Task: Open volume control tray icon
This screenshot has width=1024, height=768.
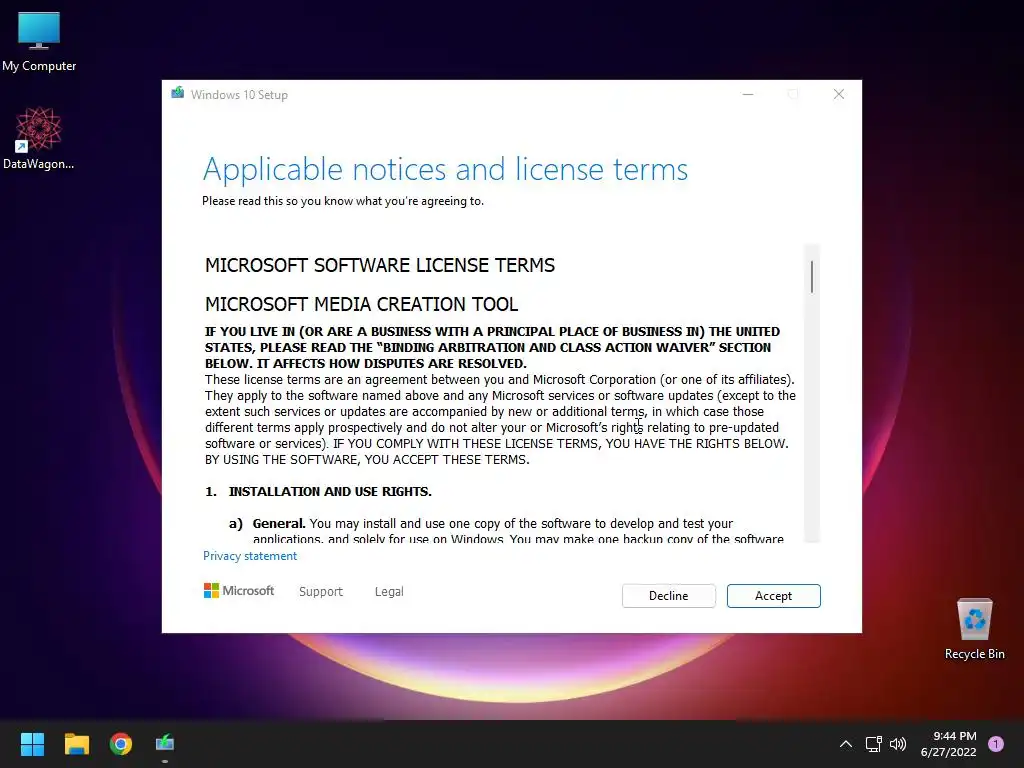Action: [898, 744]
